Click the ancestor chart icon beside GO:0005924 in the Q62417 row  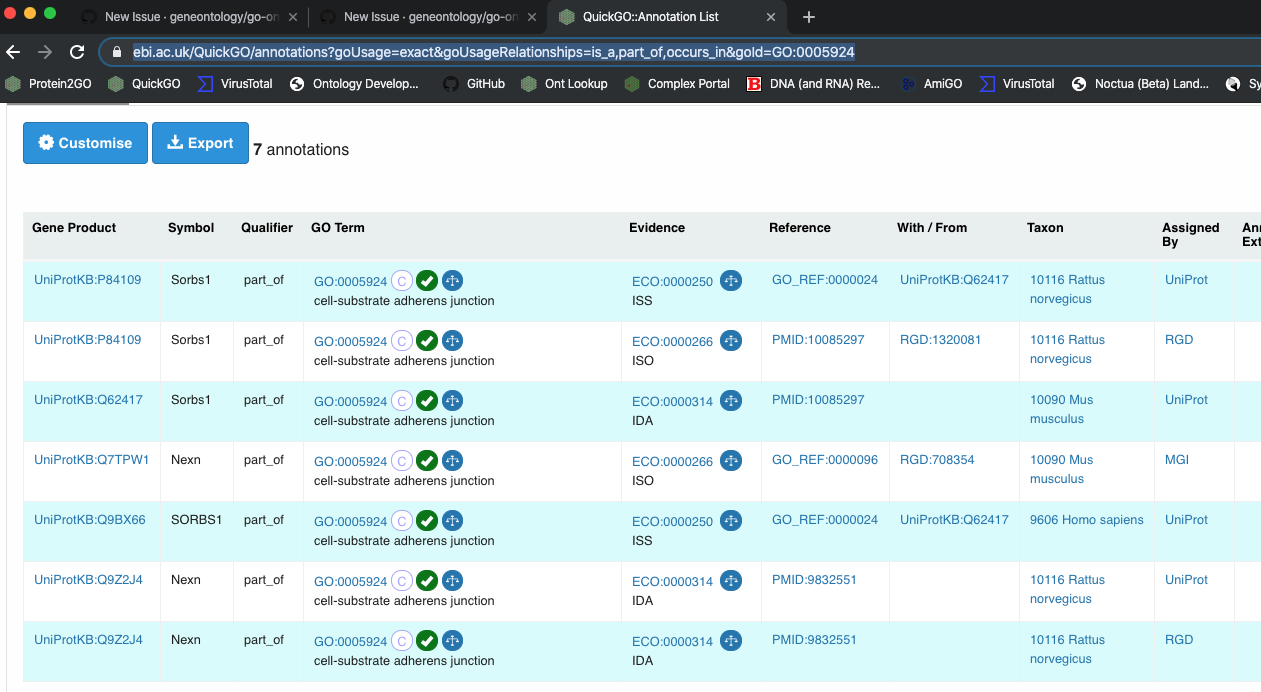453,401
